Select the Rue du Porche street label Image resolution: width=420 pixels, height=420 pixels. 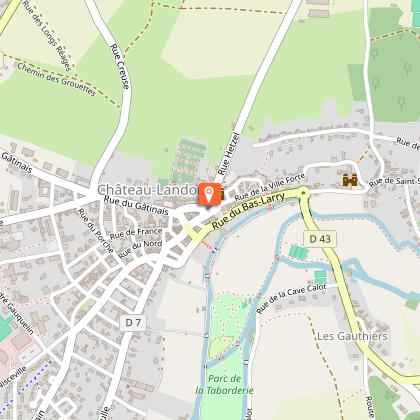pos(96,231)
